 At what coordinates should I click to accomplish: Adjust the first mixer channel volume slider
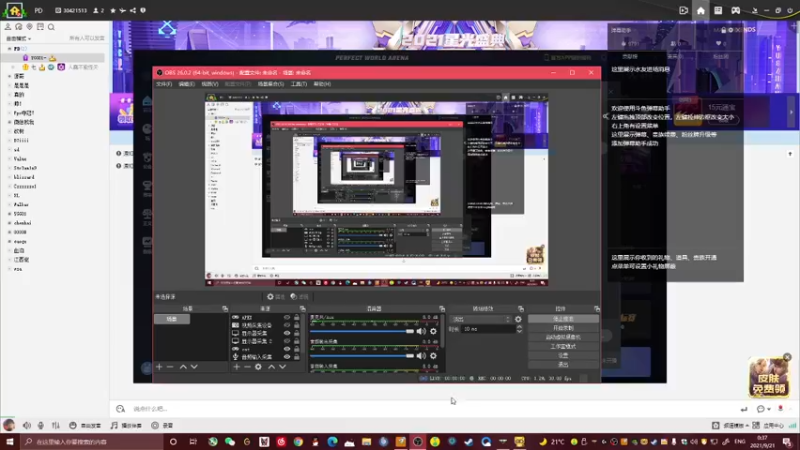[x=362, y=332]
